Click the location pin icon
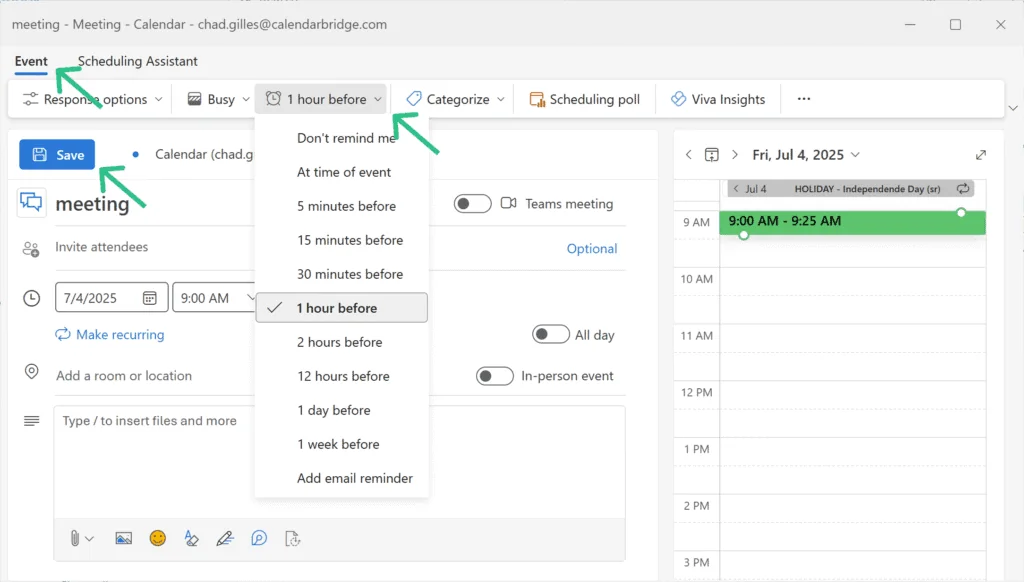The width and height of the screenshot is (1024, 582). tap(31, 372)
